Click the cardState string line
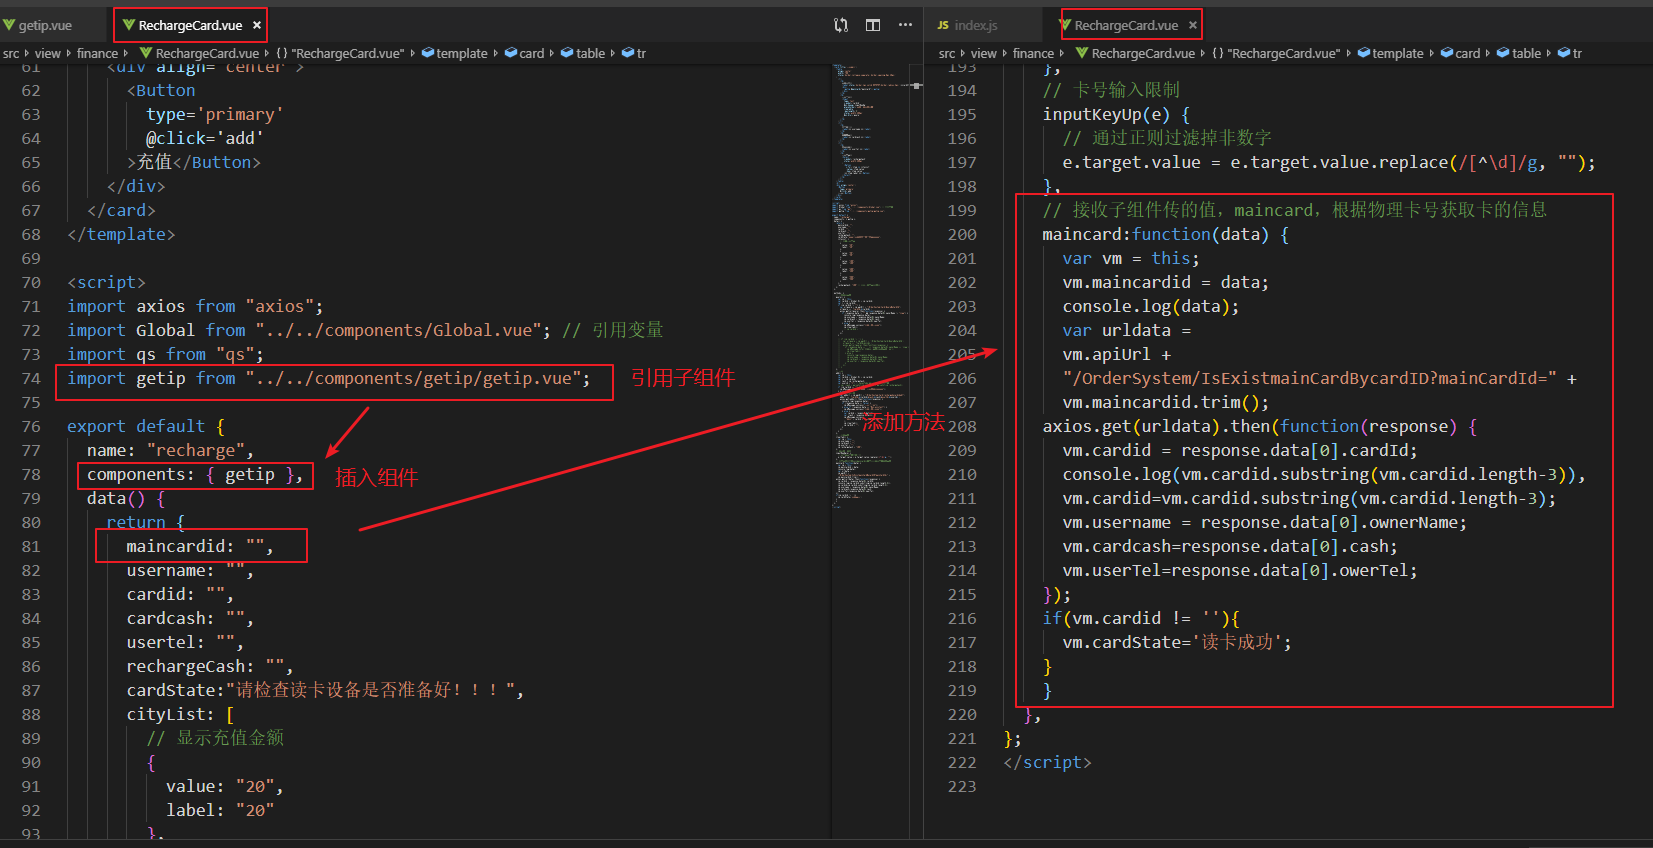The height and width of the screenshot is (848, 1653). [325, 690]
